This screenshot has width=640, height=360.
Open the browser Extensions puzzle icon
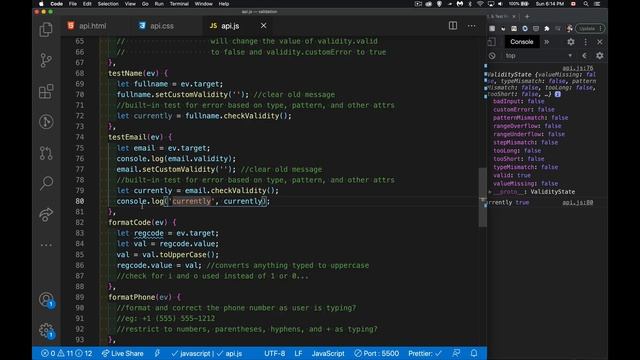click(x=547, y=29)
